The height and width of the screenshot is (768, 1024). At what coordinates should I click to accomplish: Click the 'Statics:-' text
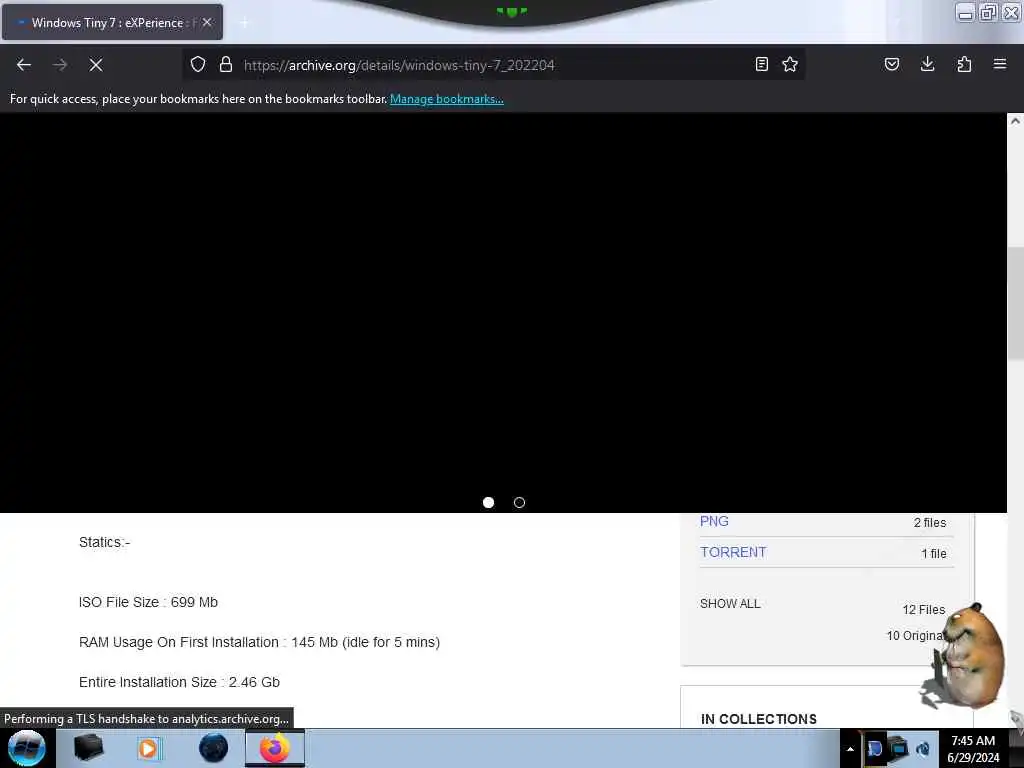104,542
